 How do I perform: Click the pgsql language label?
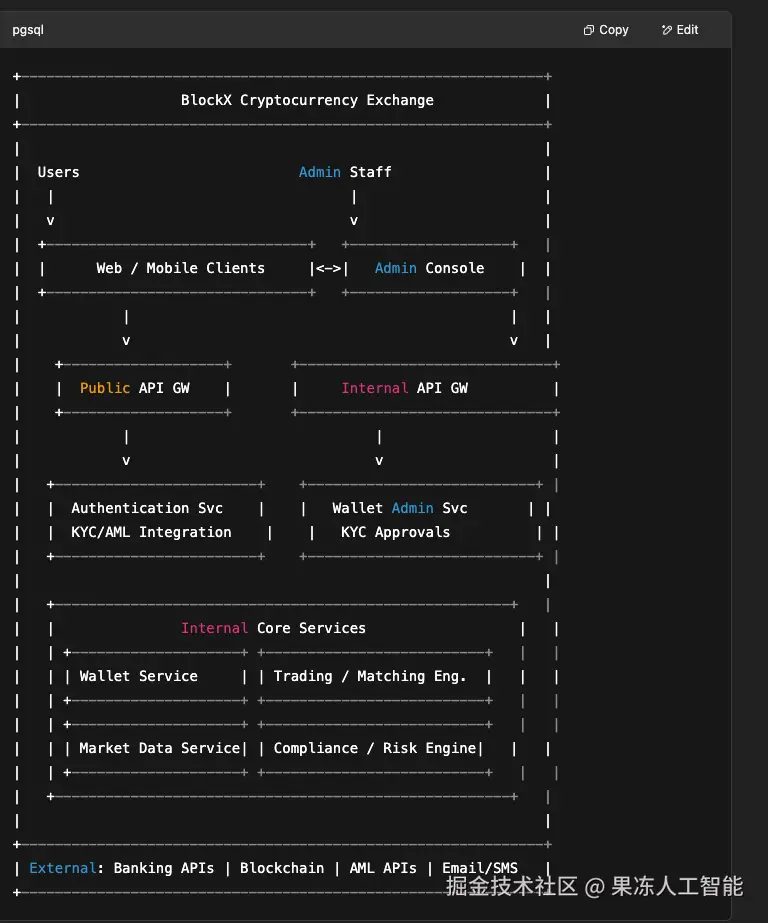(x=28, y=29)
